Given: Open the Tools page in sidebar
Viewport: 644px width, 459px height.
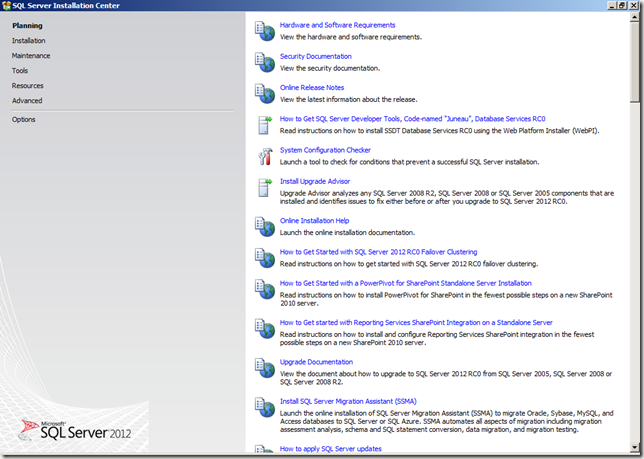Looking at the screenshot, I should [20, 71].
